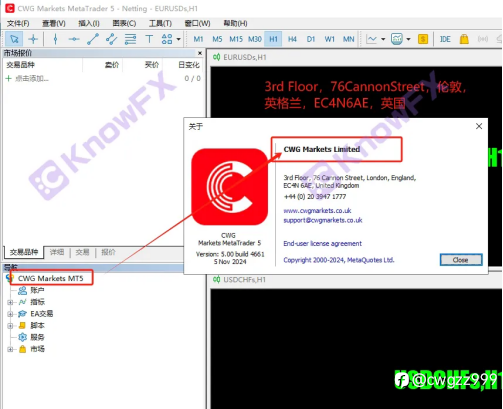Click the 市场 bag icon in navigator
Screen dimensions: 503x409
(x=22, y=349)
